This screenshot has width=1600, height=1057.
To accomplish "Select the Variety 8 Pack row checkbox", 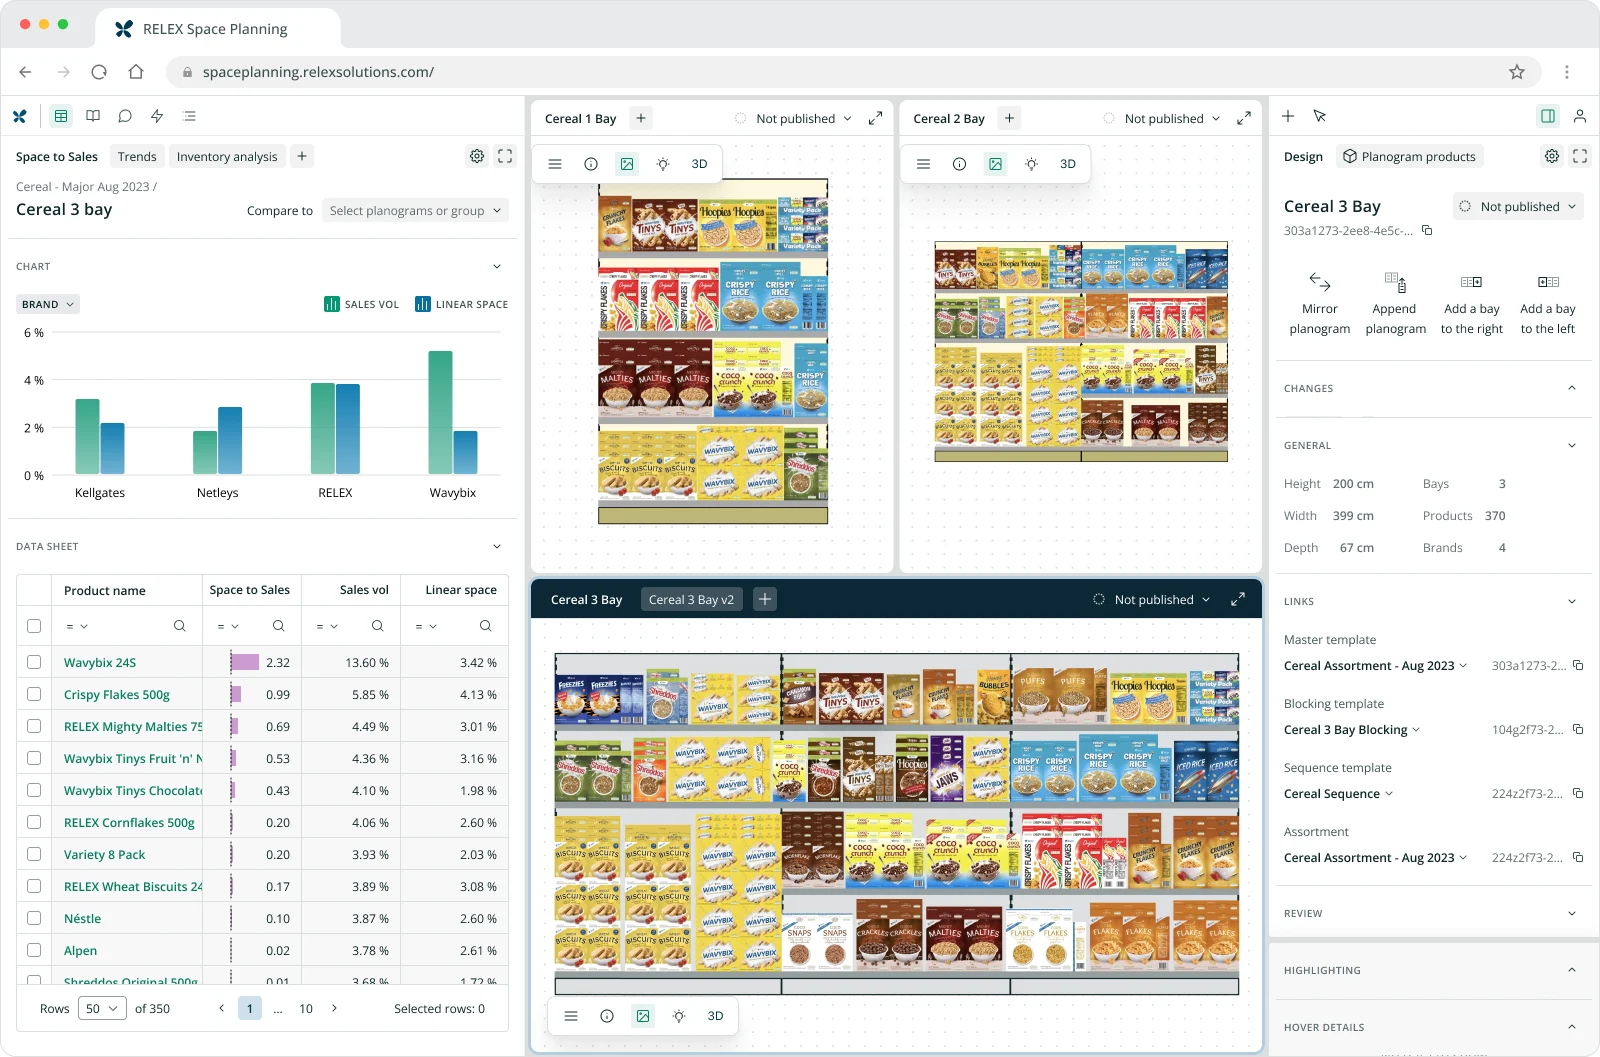I will pyautogui.click(x=34, y=854).
